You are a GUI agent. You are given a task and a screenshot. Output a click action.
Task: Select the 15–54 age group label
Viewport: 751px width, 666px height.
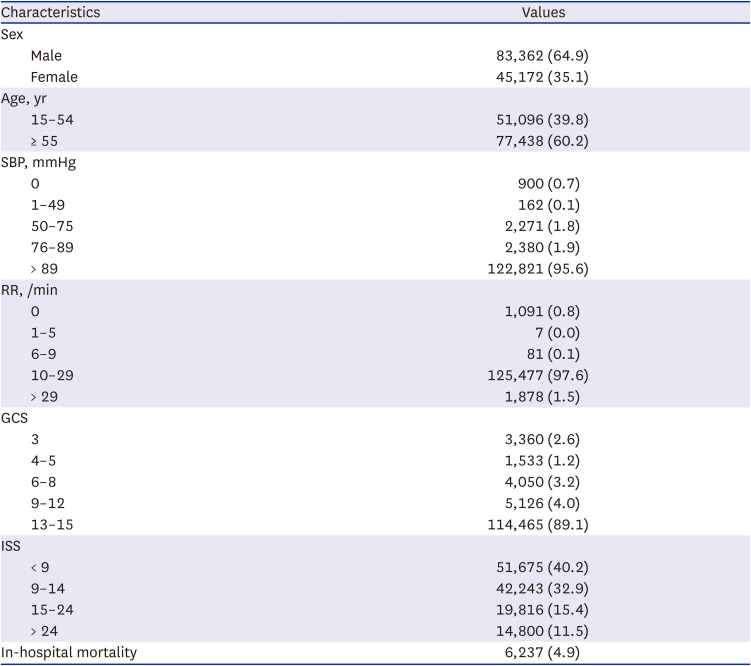(x=52, y=119)
